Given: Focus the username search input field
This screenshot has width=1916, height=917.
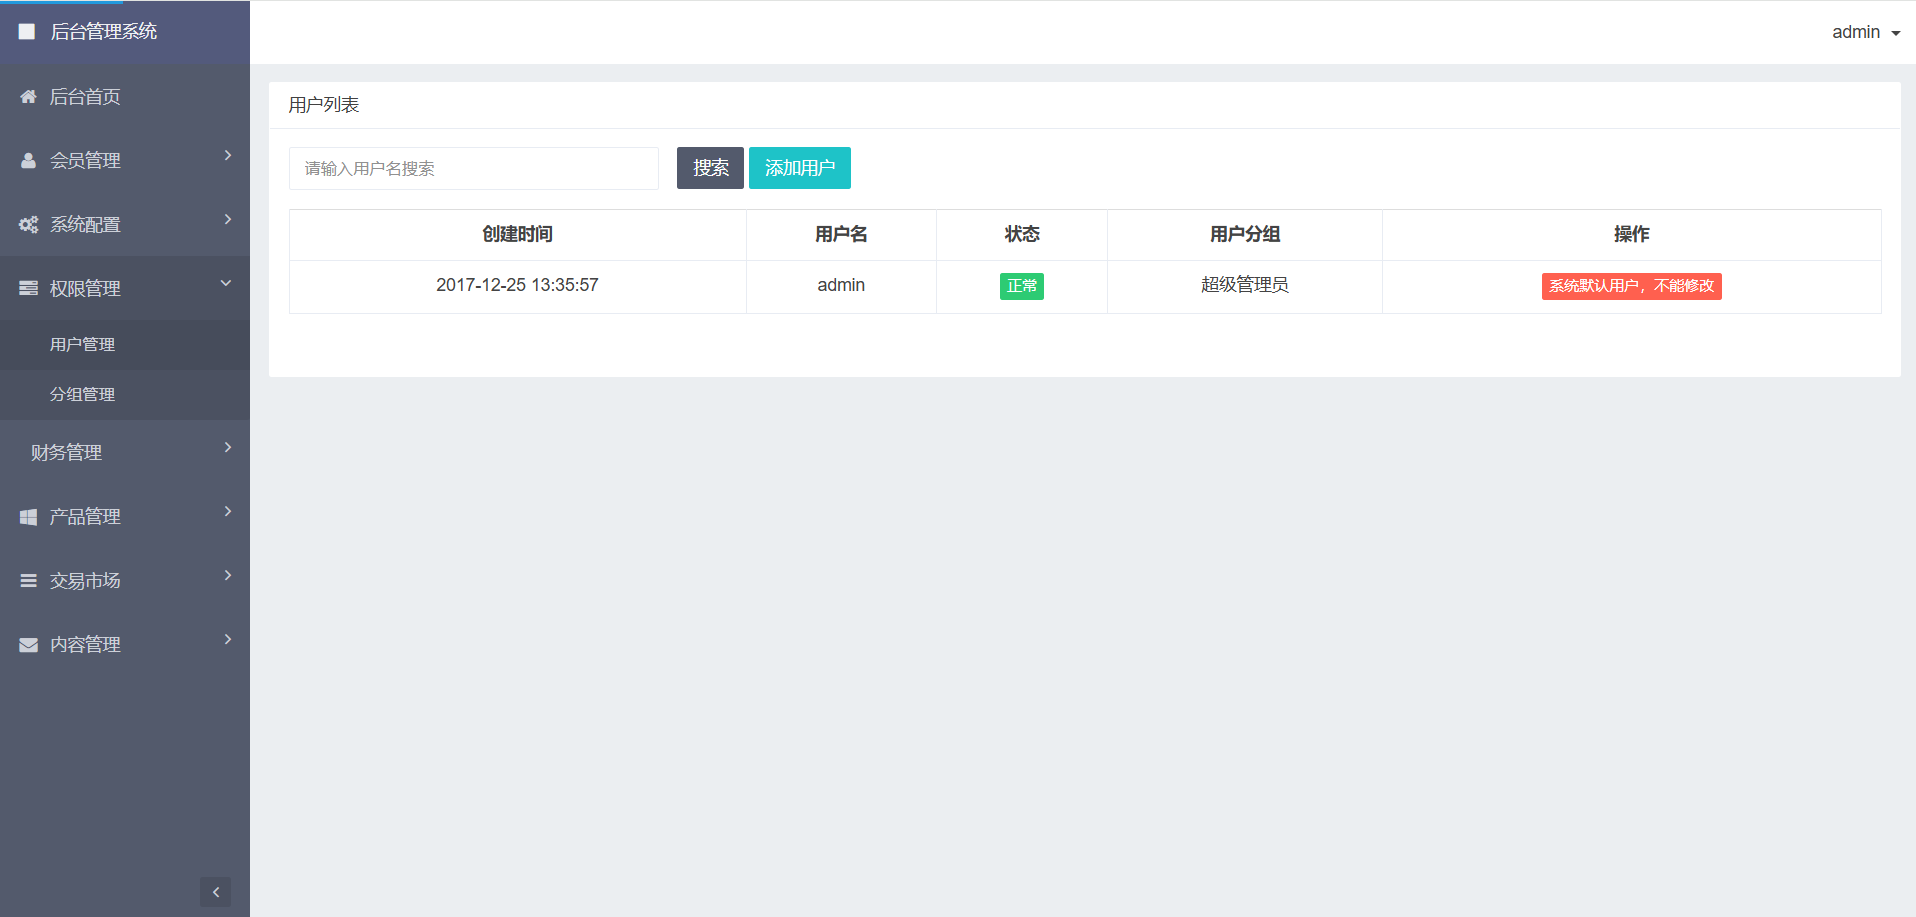Looking at the screenshot, I should pos(473,168).
